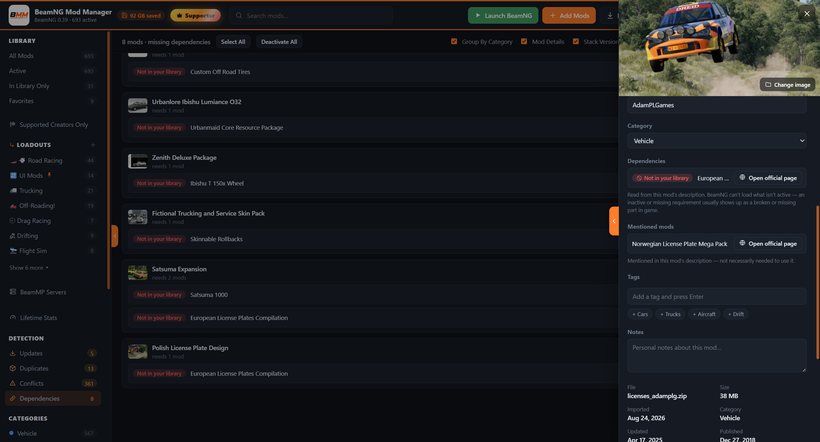
Task: Click the BMM app logo icon
Action: 19,15
